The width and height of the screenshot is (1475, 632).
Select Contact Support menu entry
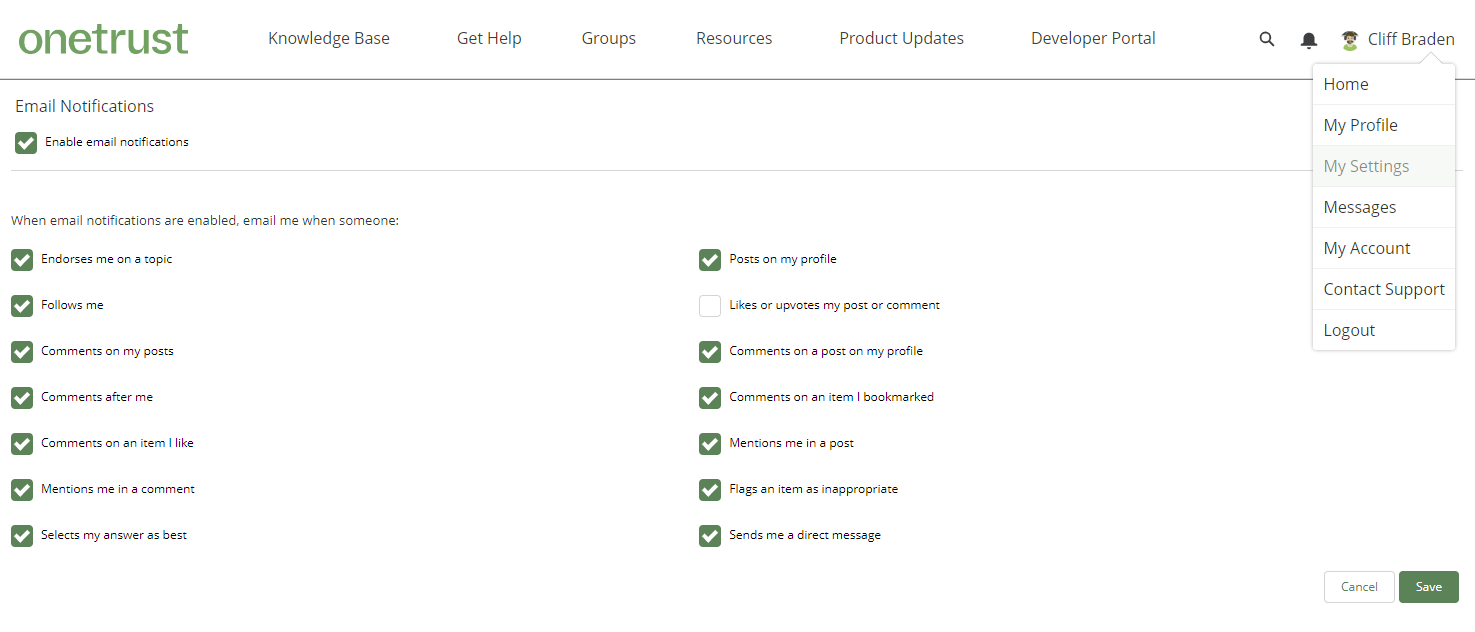tap(1383, 289)
